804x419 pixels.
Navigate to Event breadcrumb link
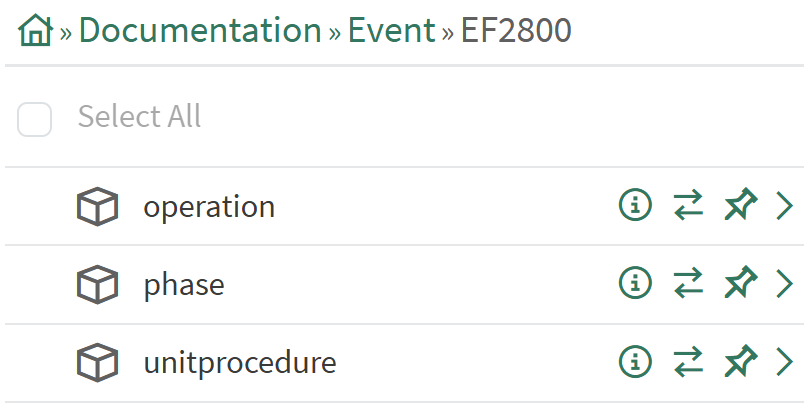391,31
